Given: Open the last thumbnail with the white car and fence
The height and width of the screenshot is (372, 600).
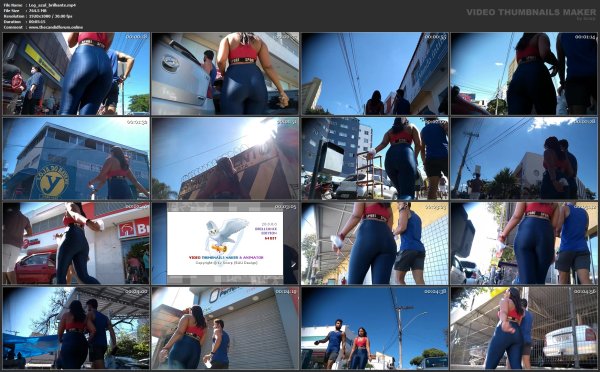Looking at the screenshot, I should (x=524, y=328).
